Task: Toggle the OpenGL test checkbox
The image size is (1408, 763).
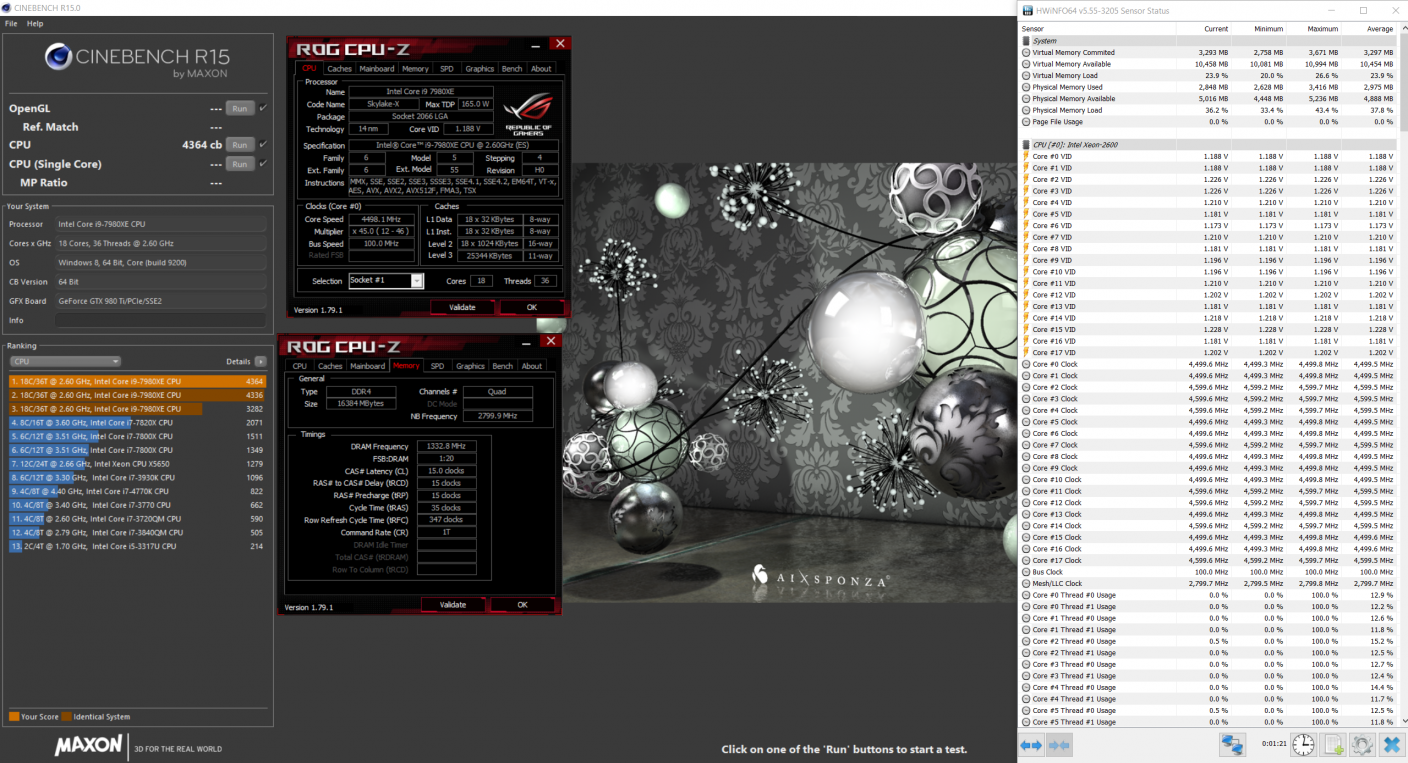Action: click(x=263, y=108)
